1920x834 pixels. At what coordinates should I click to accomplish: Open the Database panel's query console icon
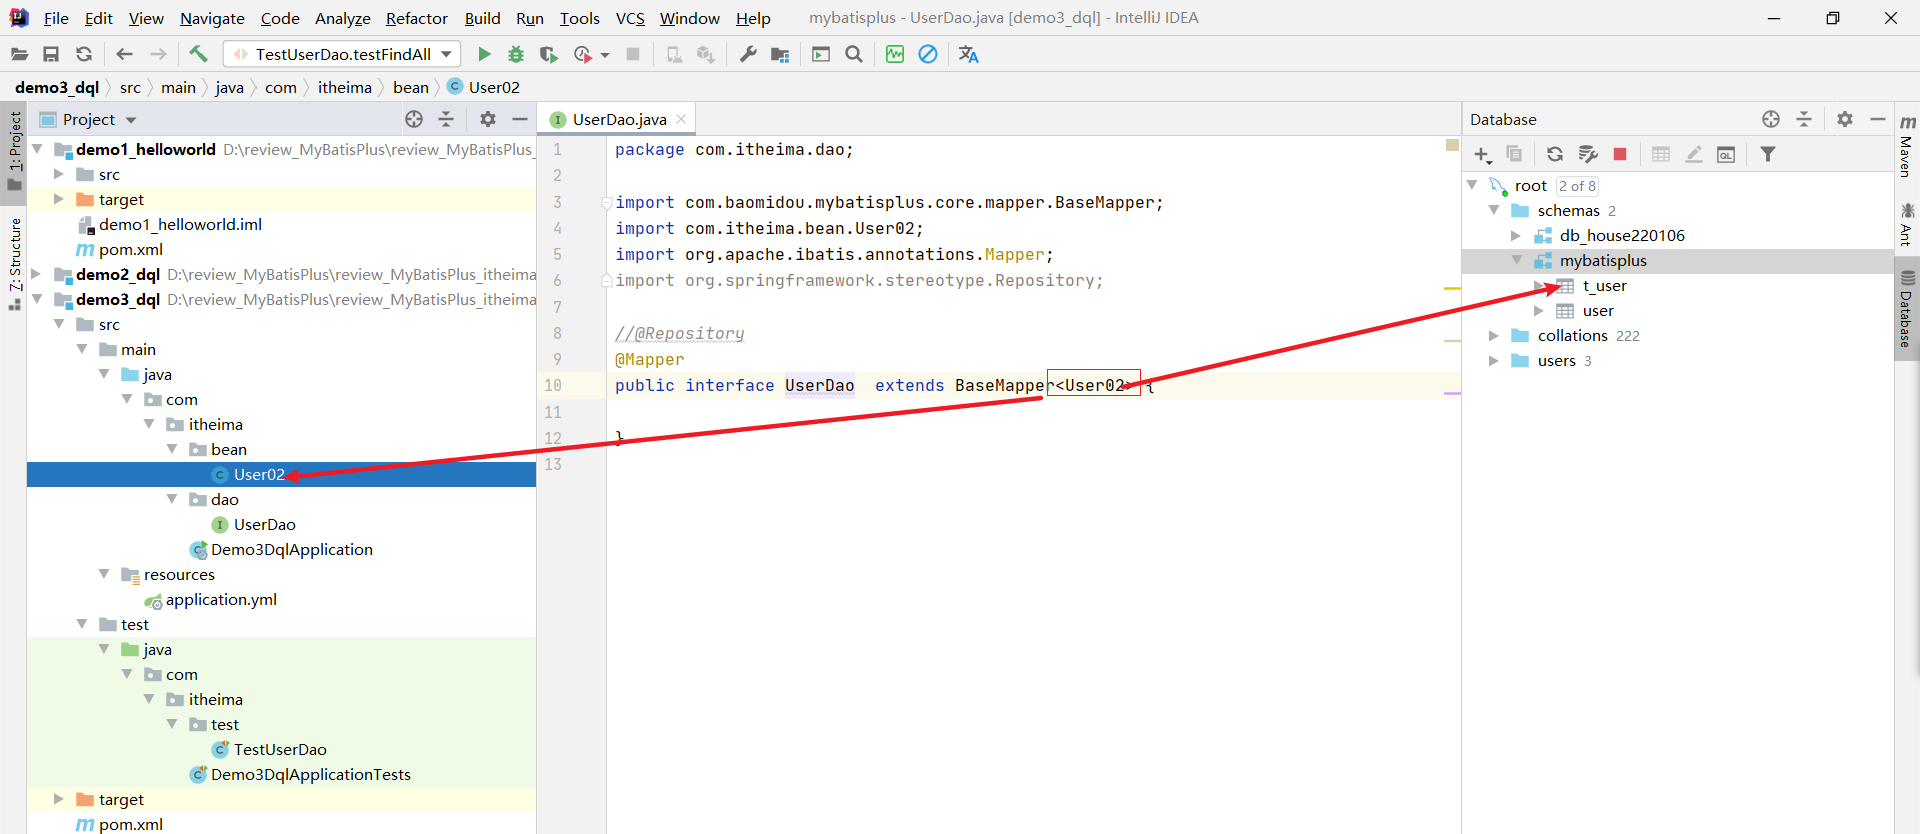click(x=1726, y=154)
